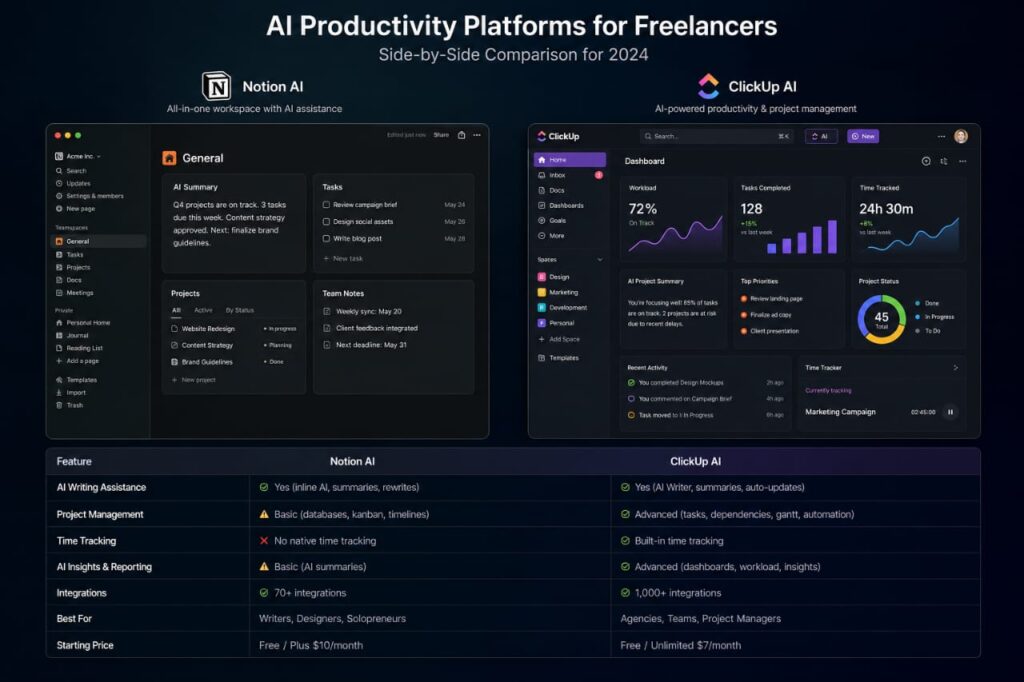Collapse the ClickUp Spaces section chevron
1024x682 pixels.
pyautogui.click(x=600, y=260)
